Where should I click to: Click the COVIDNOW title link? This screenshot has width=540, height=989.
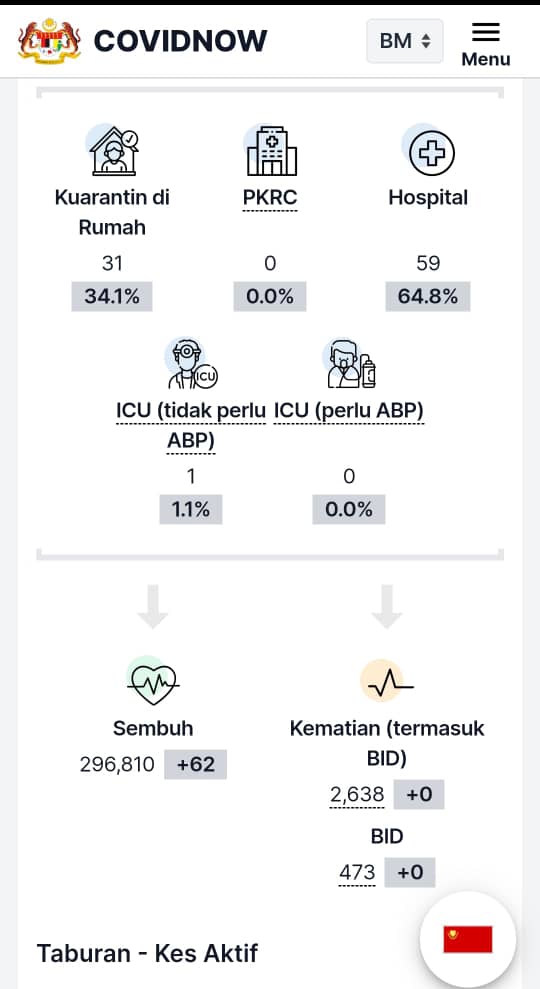(180, 41)
